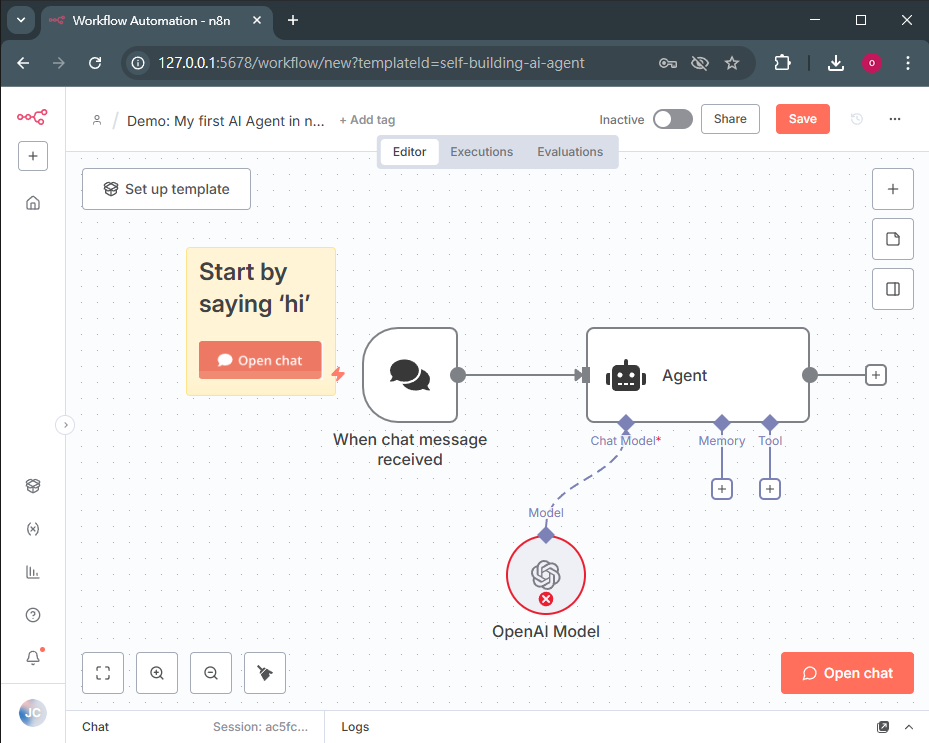Add node after Agent output plus

click(x=876, y=375)
